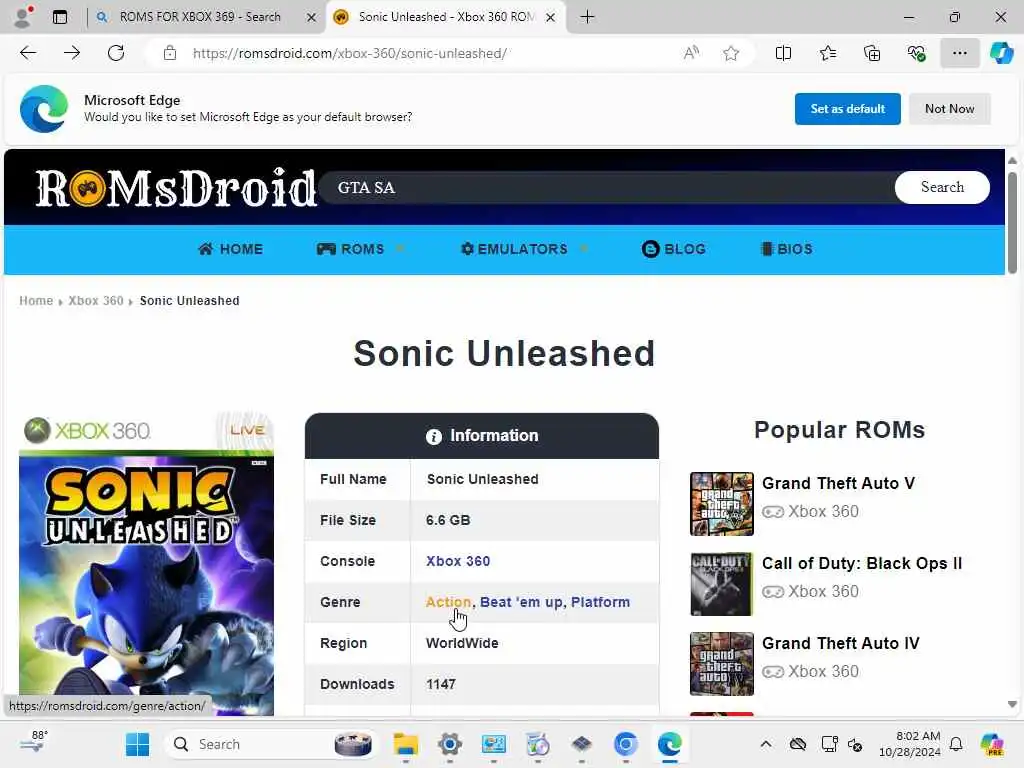The width and height of the screenshot is (1024, 768).
Task: Open the taskbar clock 8:02 AM
Action: (909, 744)
